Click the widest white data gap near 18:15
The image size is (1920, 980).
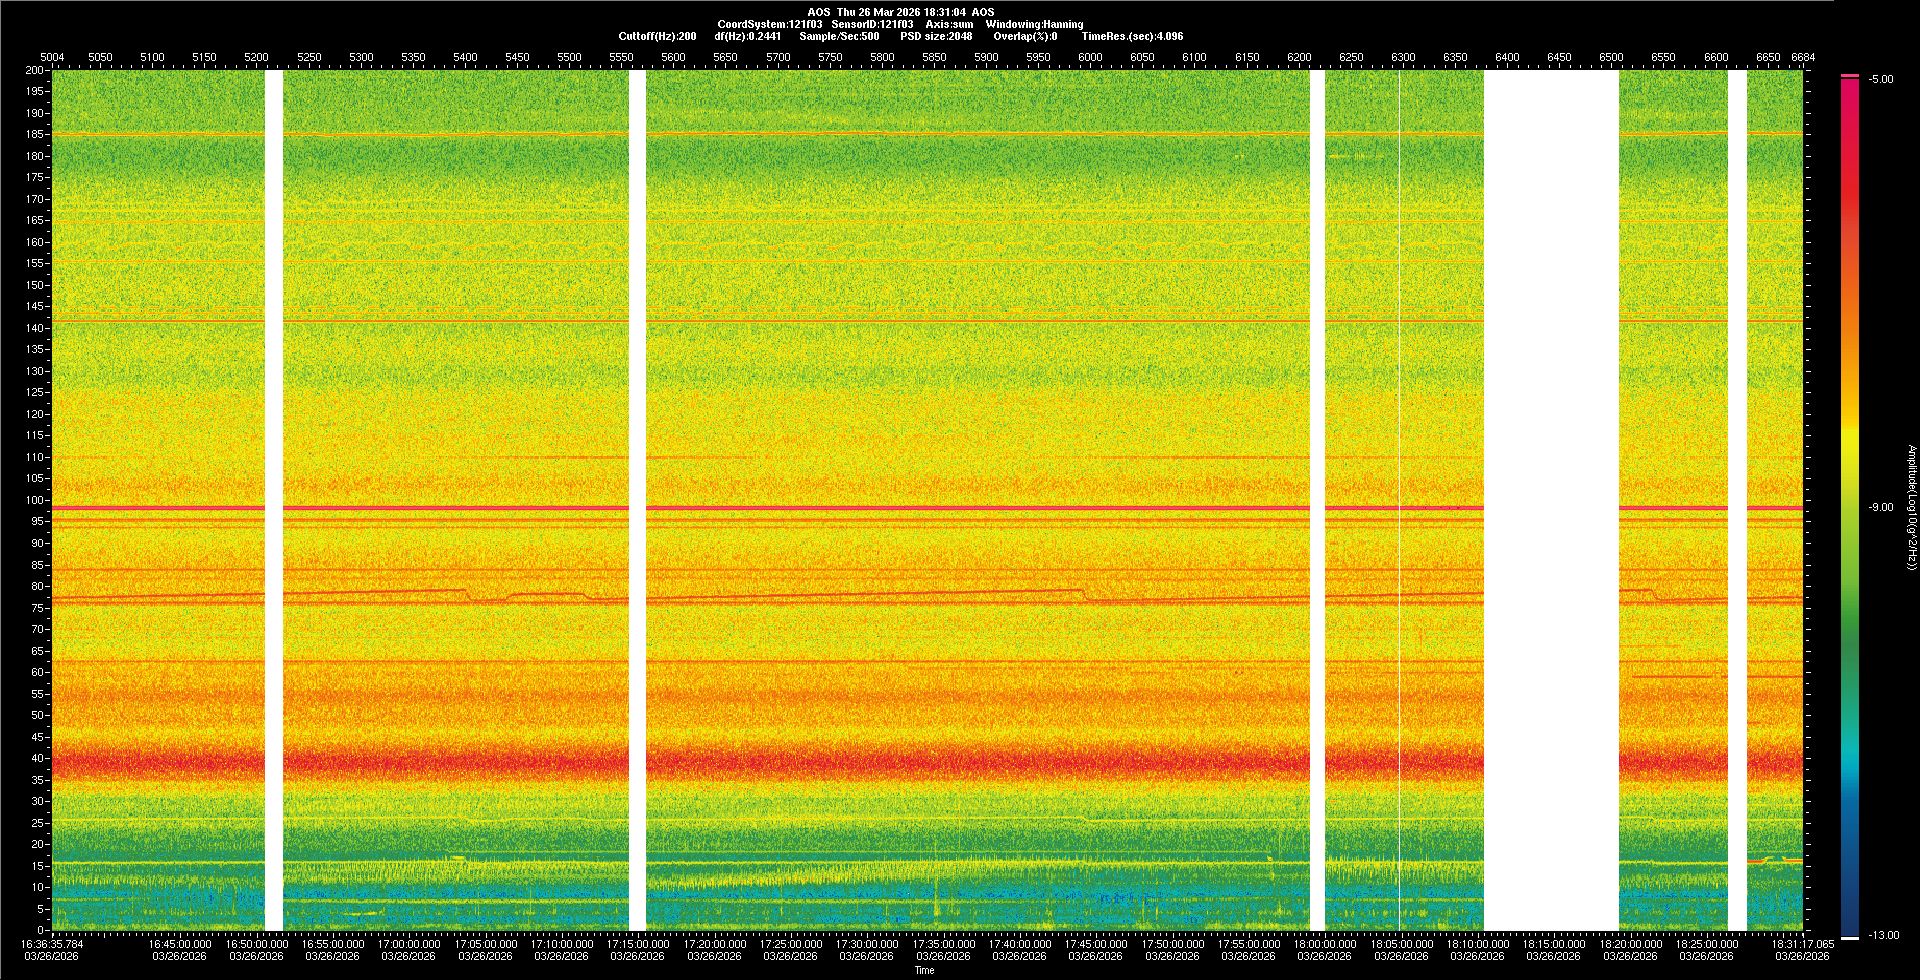(x=1551, y=500)
